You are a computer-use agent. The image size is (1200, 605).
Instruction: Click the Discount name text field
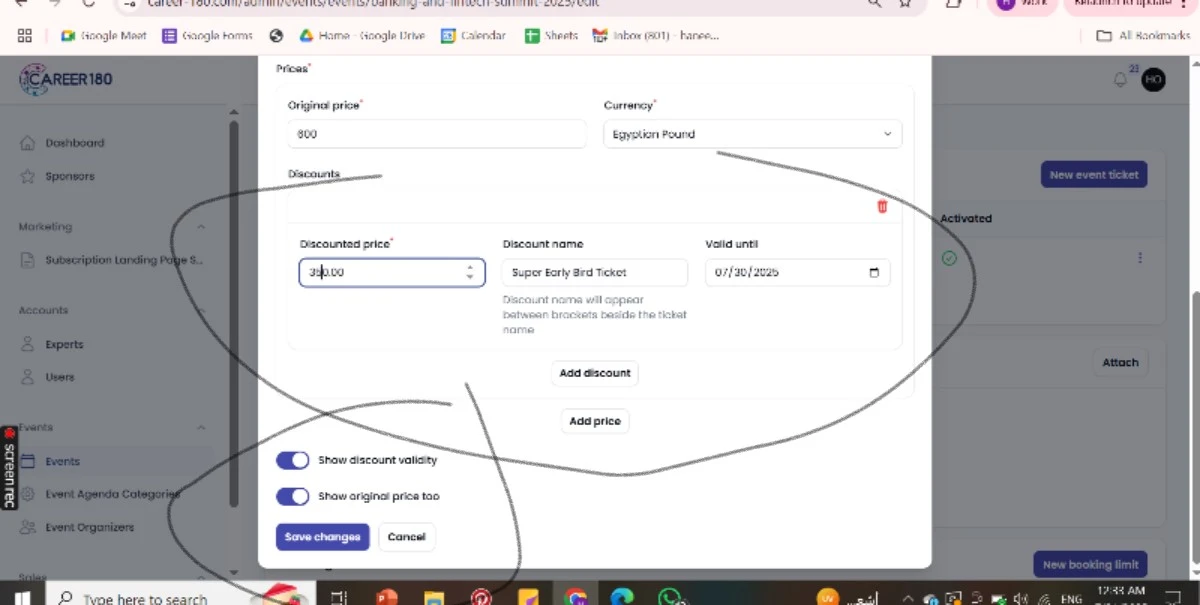pyautogui.click(x=594, y=272)
